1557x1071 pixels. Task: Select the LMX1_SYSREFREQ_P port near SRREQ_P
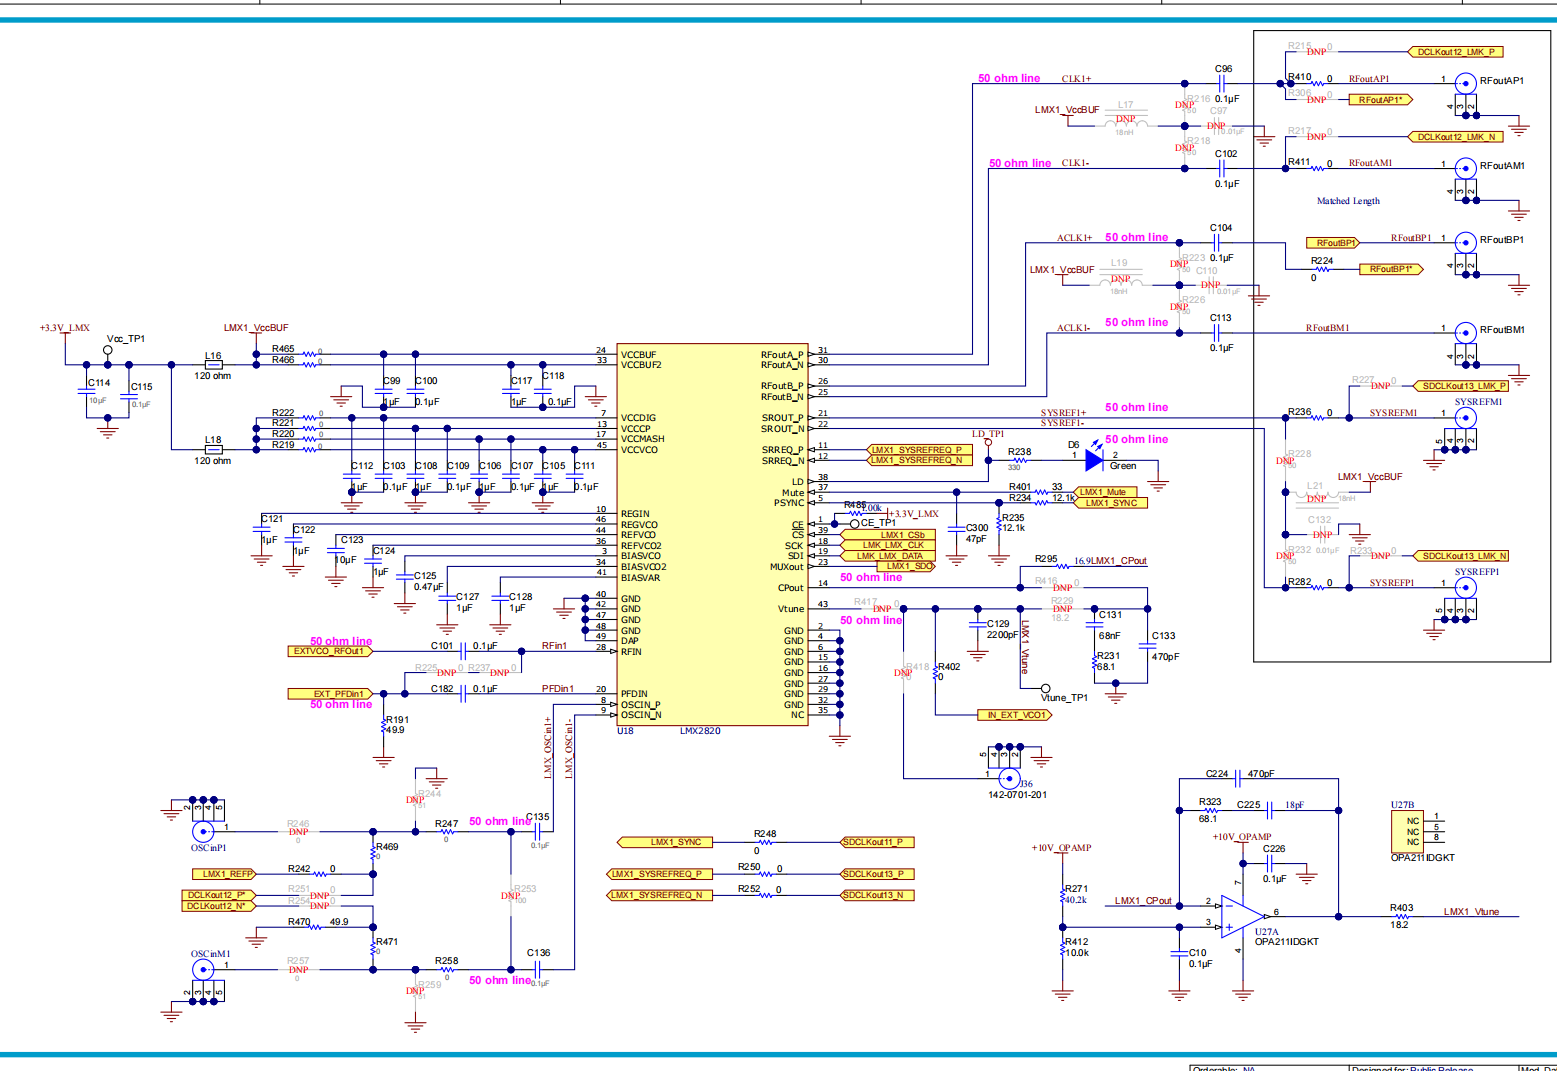click(x=915, y=450)
